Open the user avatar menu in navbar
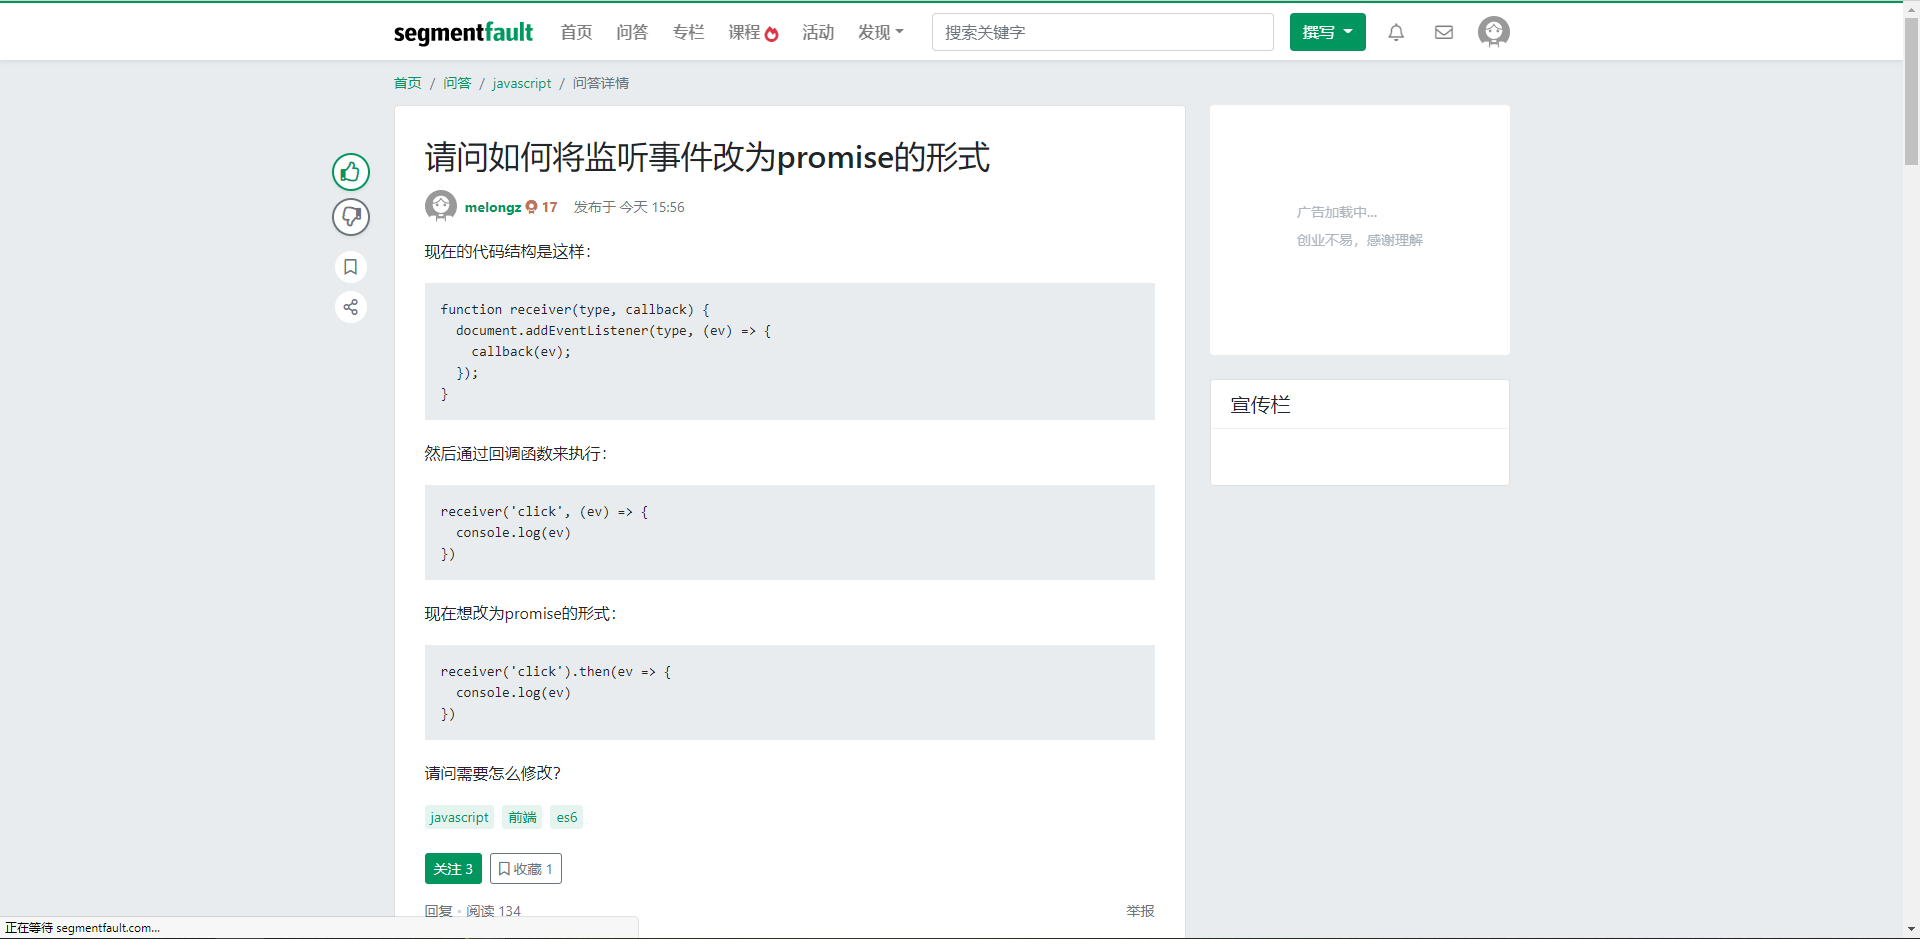The width and height of the screenshot is (1920, 939). tap(1494, 32)
